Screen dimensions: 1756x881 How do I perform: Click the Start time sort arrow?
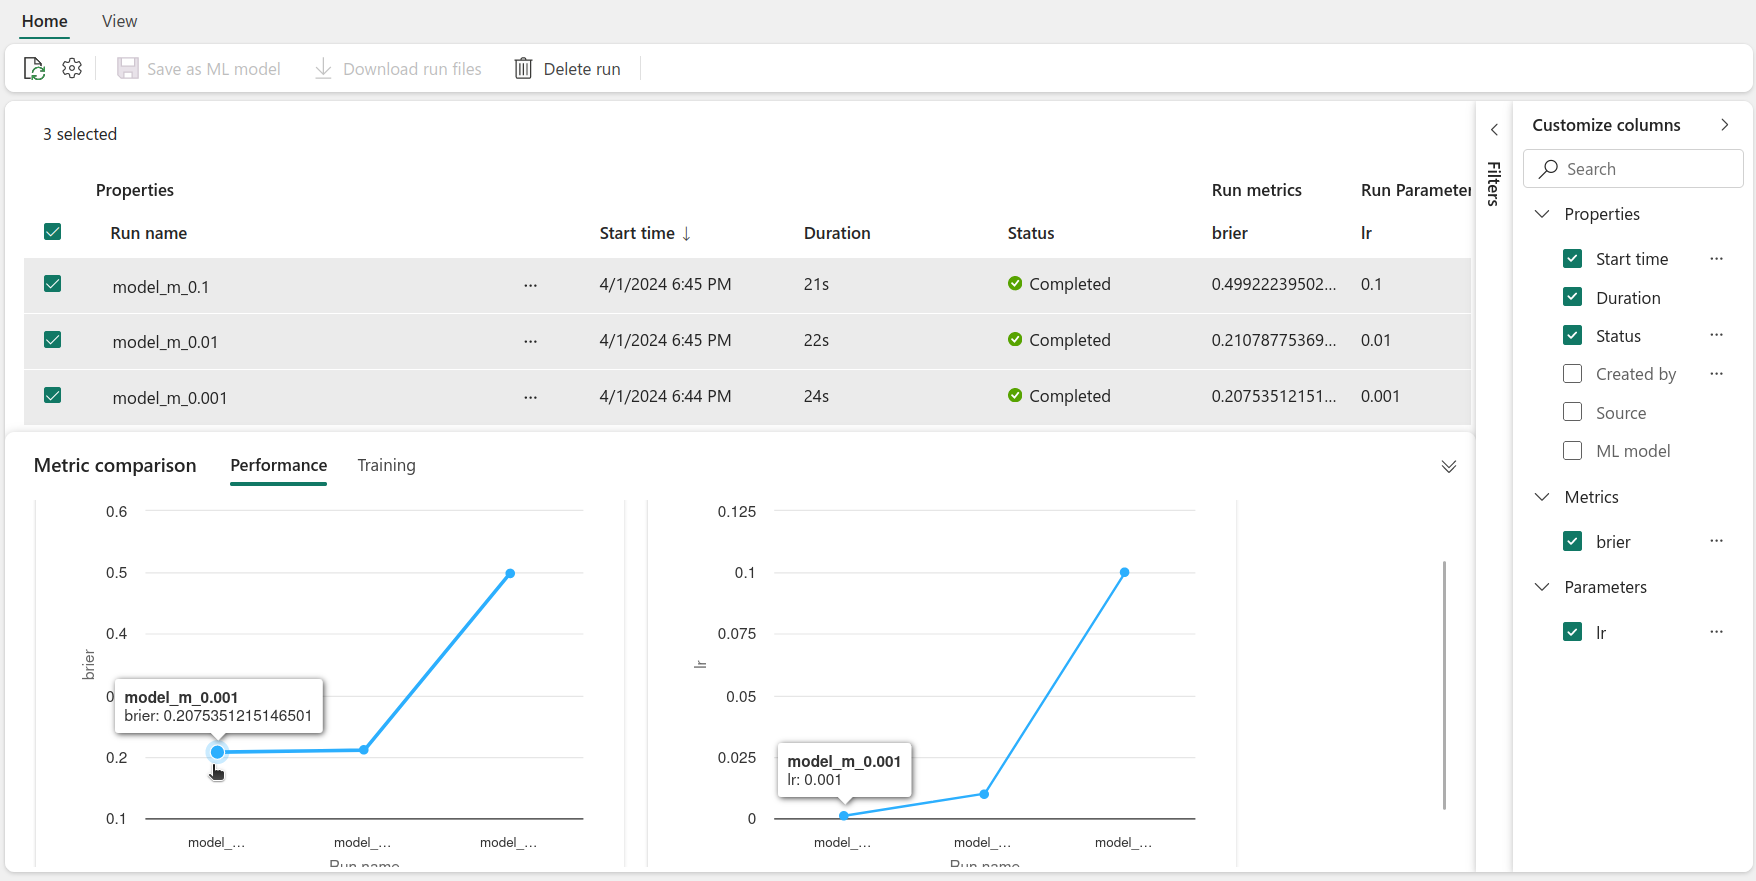tap(687, 234)
